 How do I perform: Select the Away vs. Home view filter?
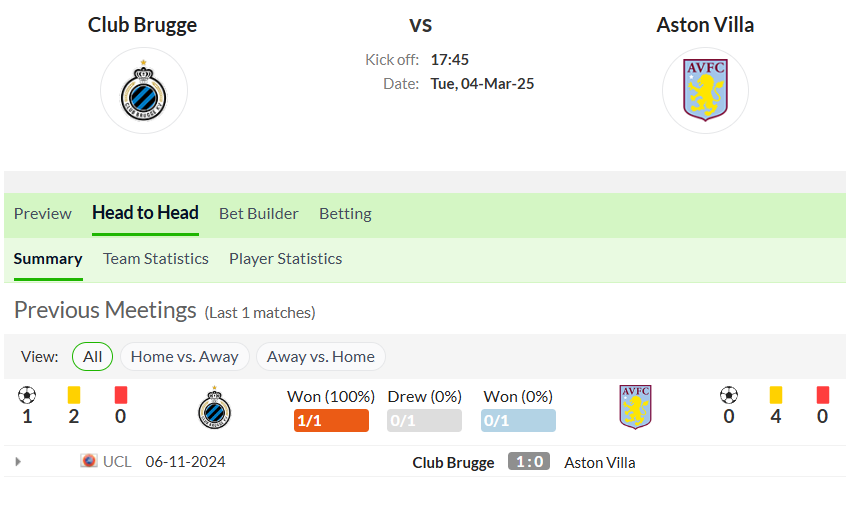click(x=321, y=357)
